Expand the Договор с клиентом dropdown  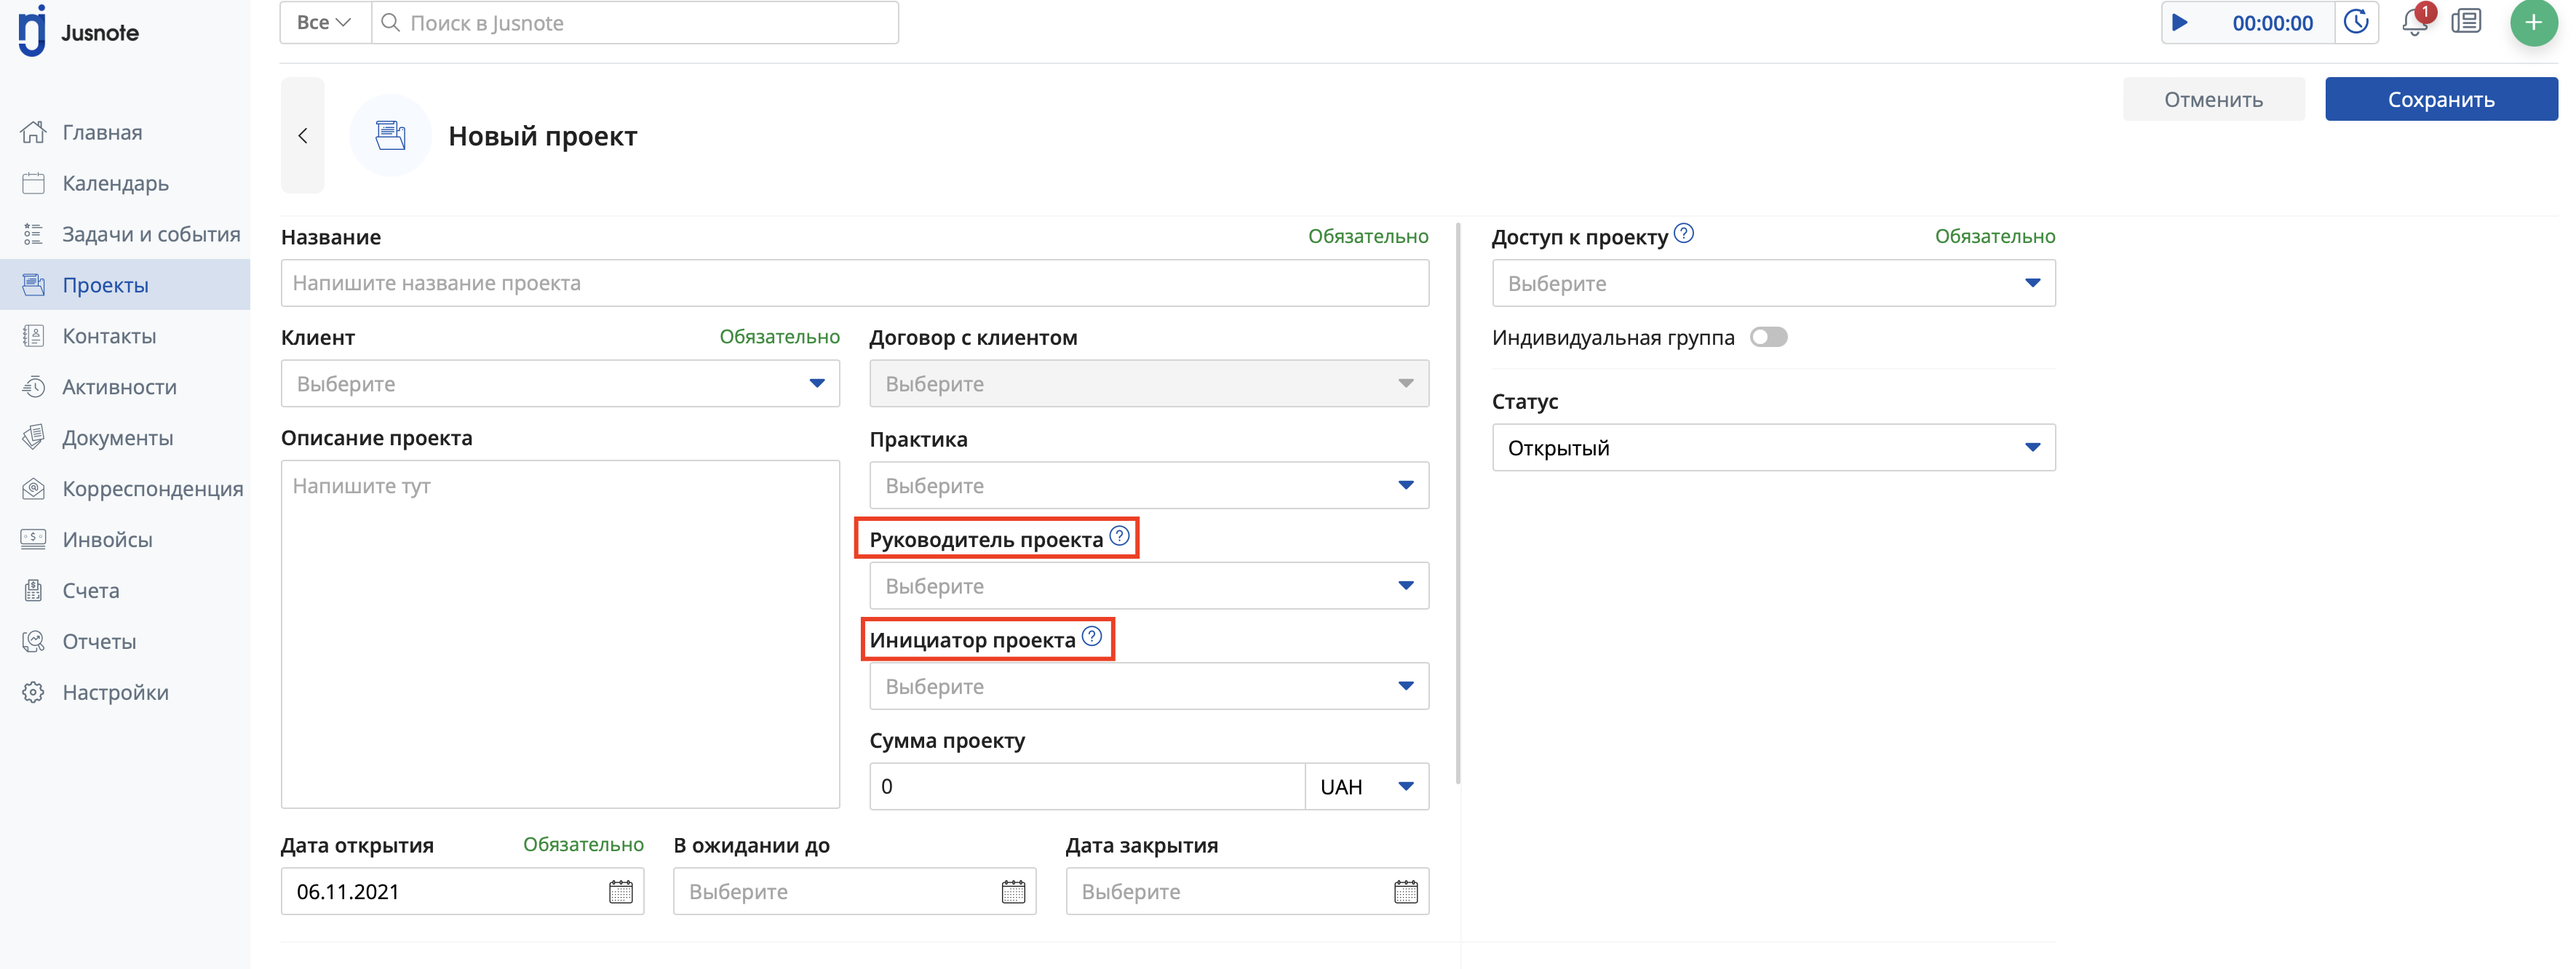1149,383
